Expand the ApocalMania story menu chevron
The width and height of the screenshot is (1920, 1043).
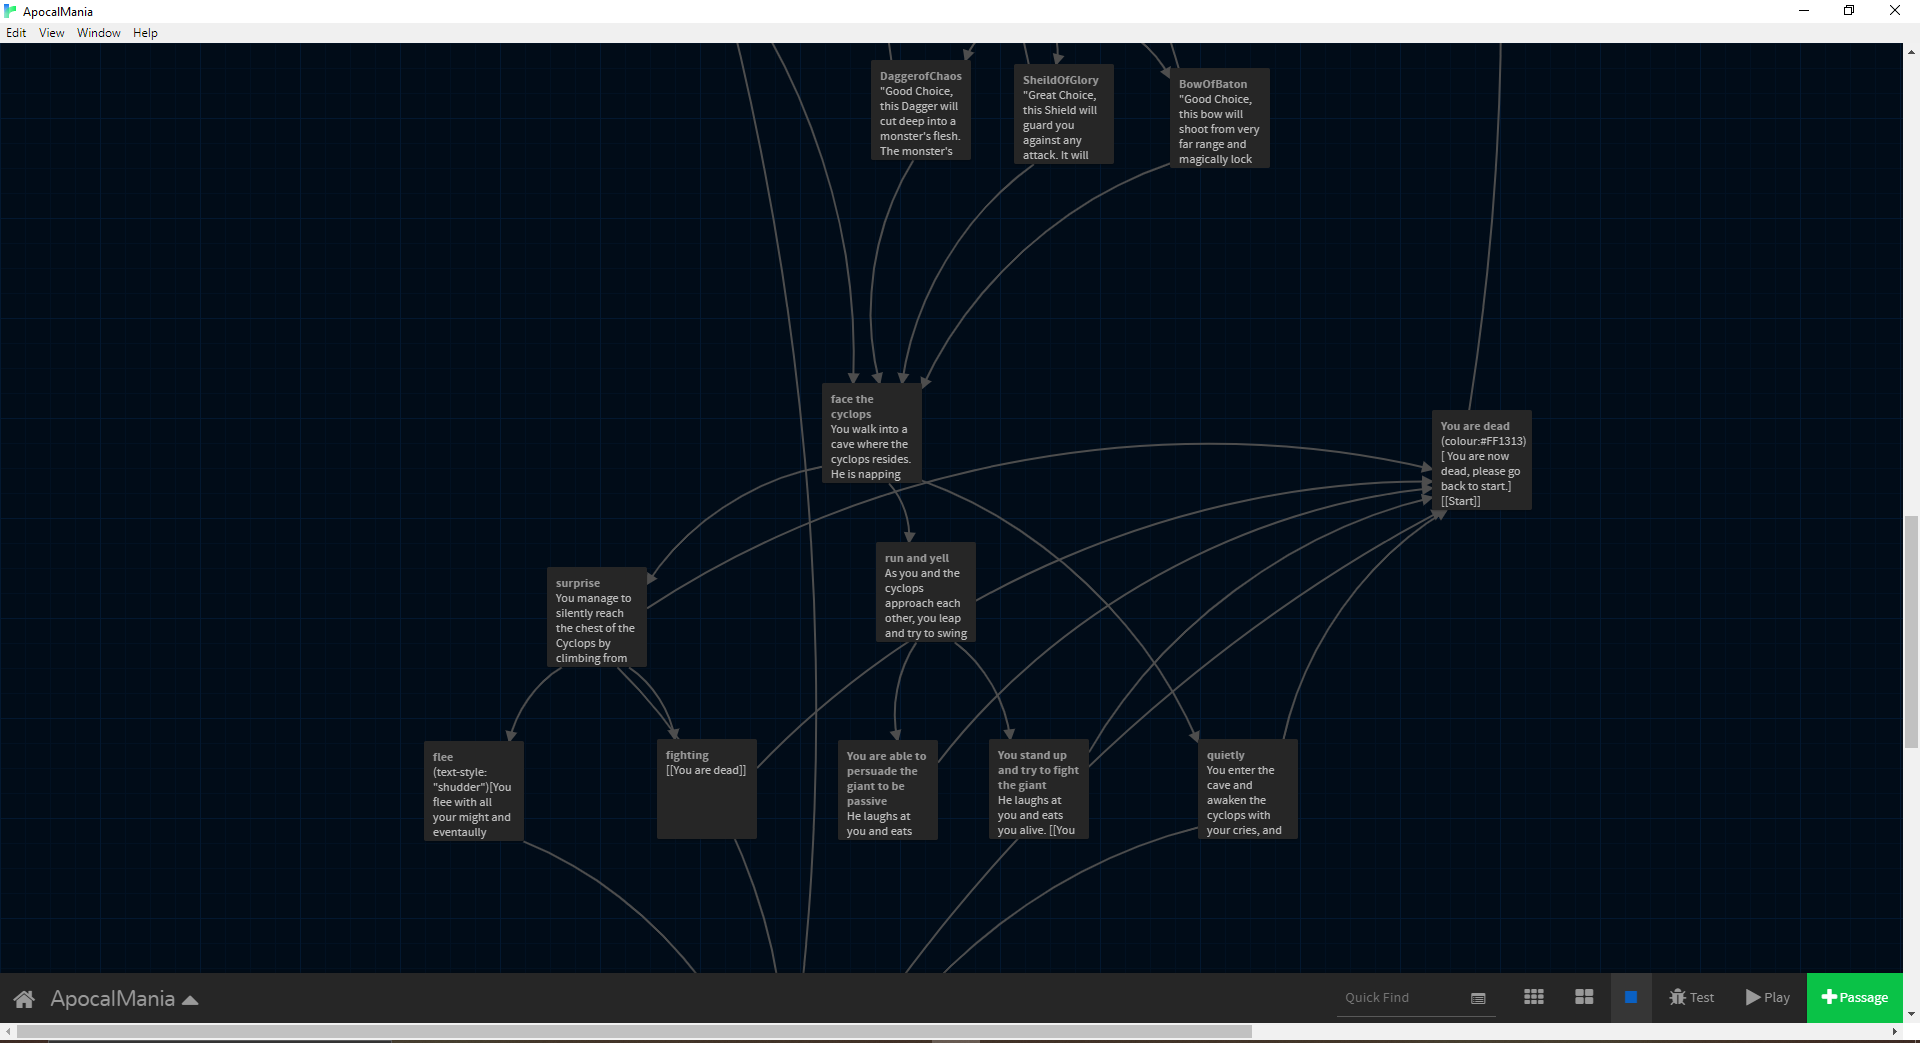(x=190, y=999)
